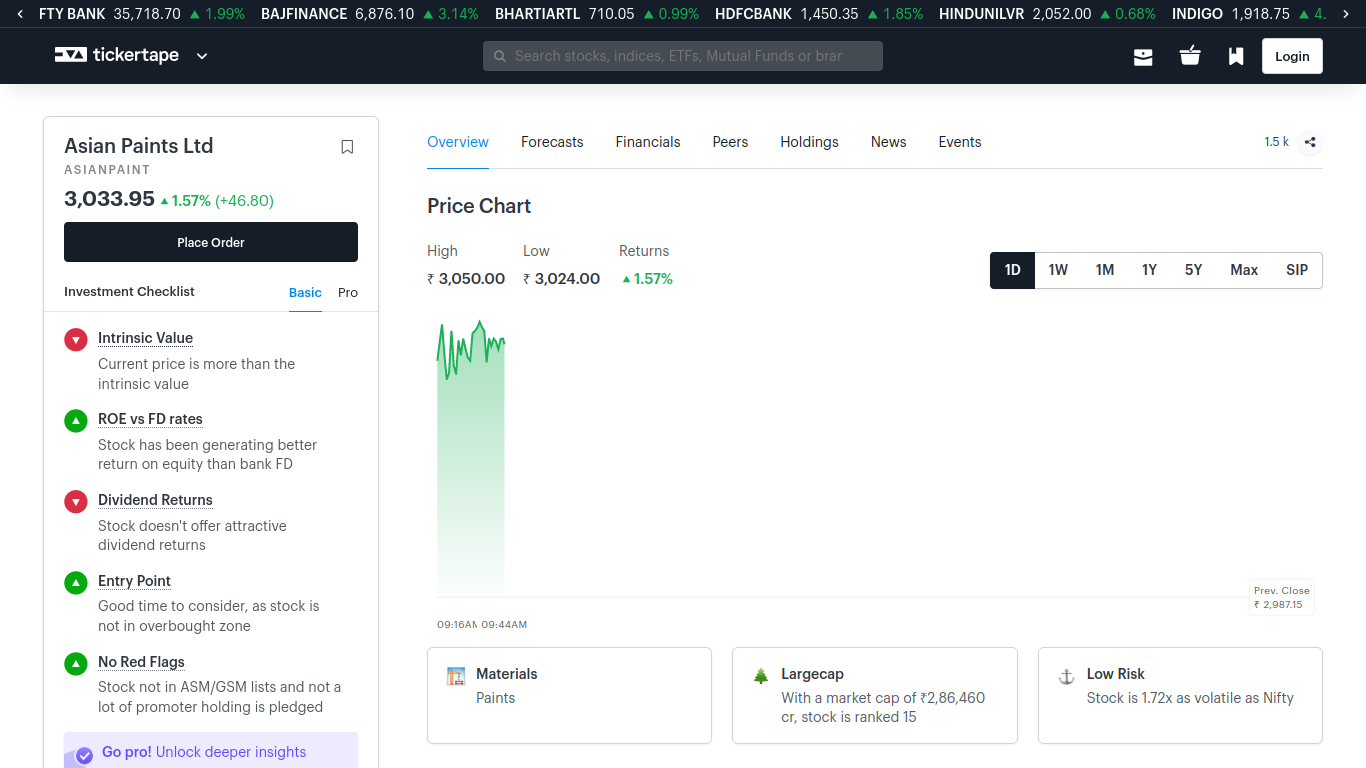Screen dimensions: 1366x768
Task: Switch to the Peers tab
Action: click(730, 142)
